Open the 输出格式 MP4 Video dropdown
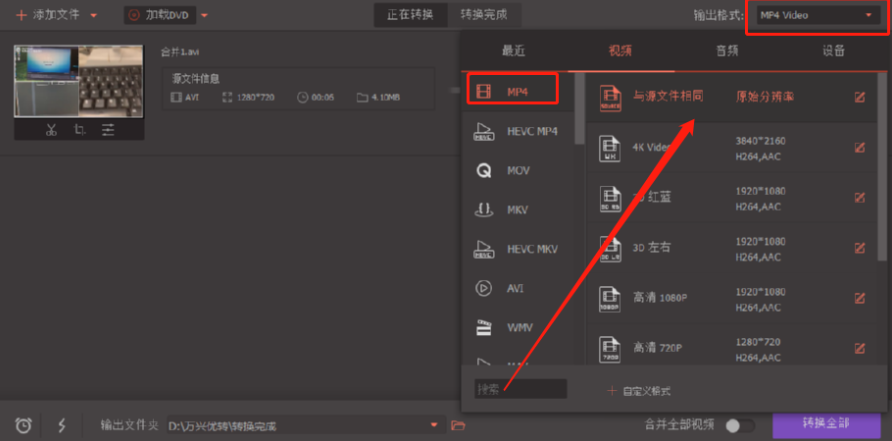The height and width of the screenshot is (441, 892). pos(816,15)
